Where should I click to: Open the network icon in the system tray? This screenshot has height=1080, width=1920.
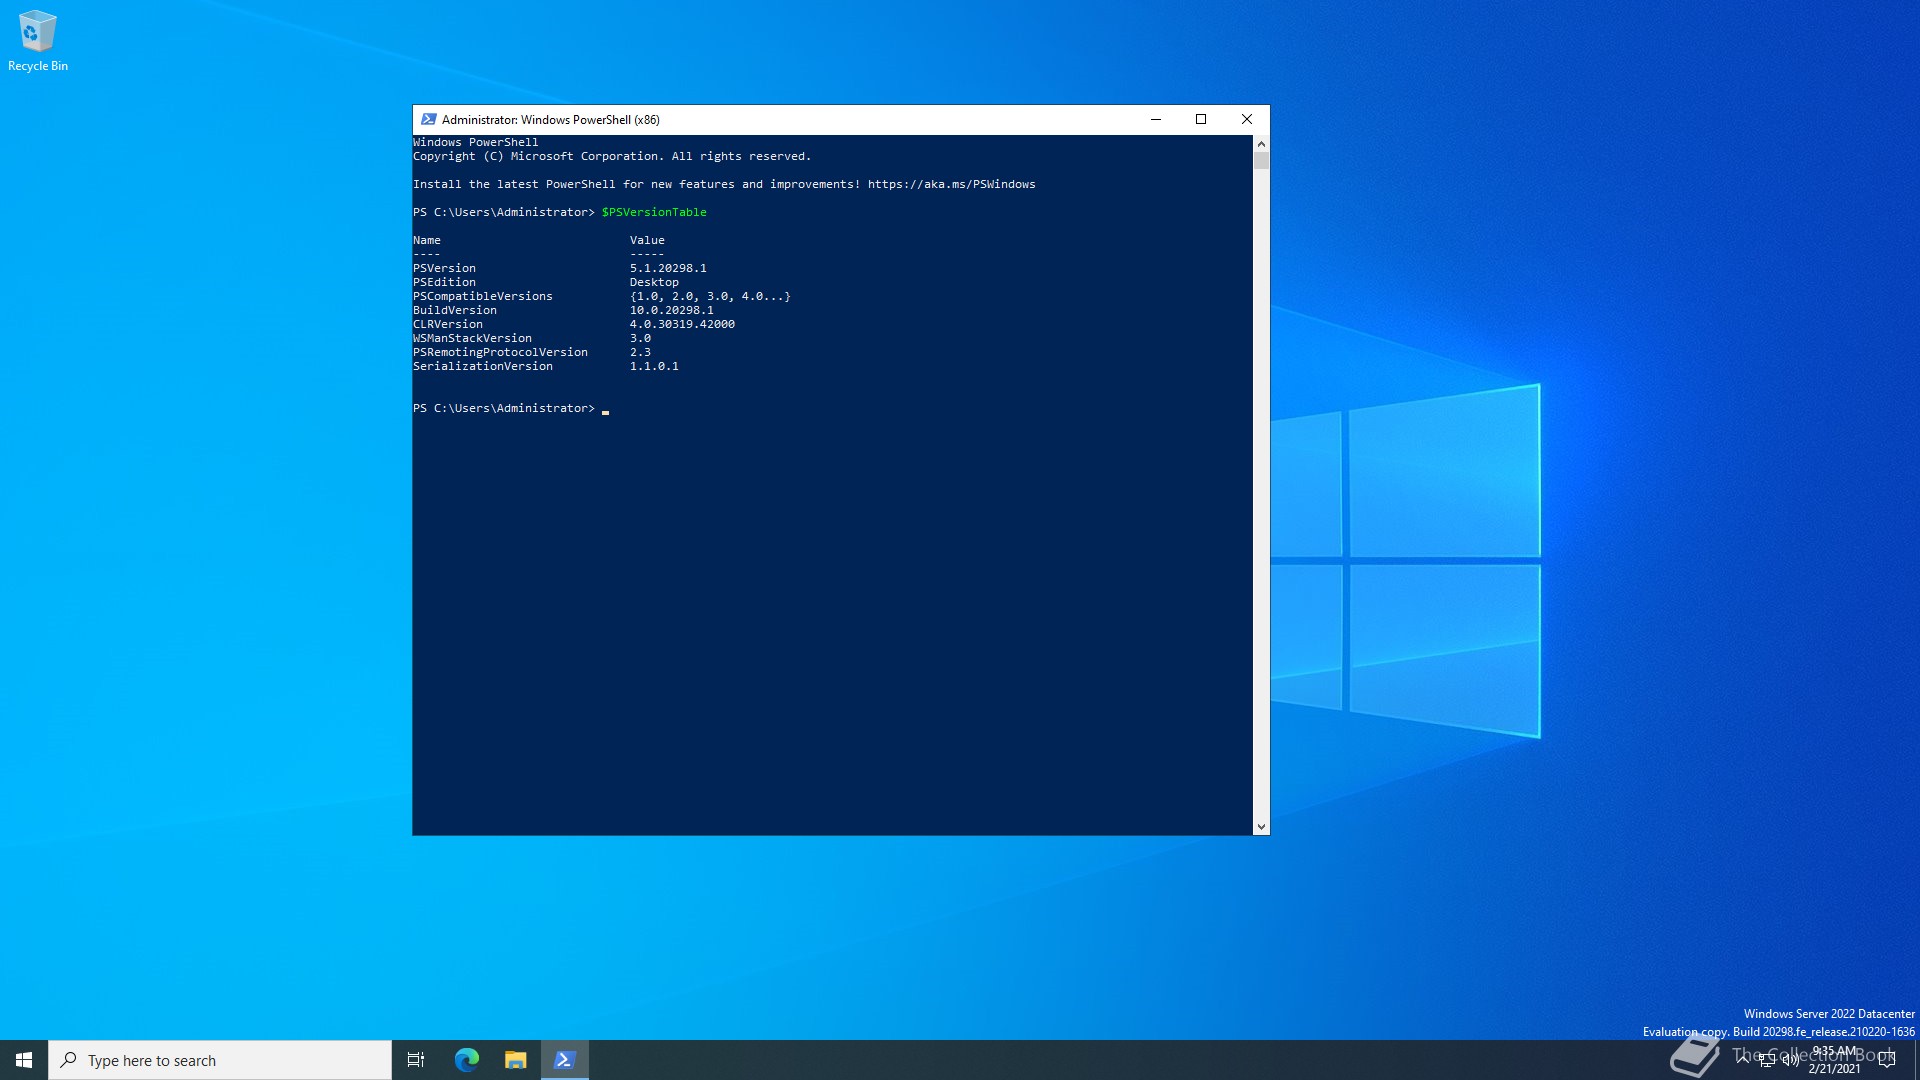point(1767,1060)
